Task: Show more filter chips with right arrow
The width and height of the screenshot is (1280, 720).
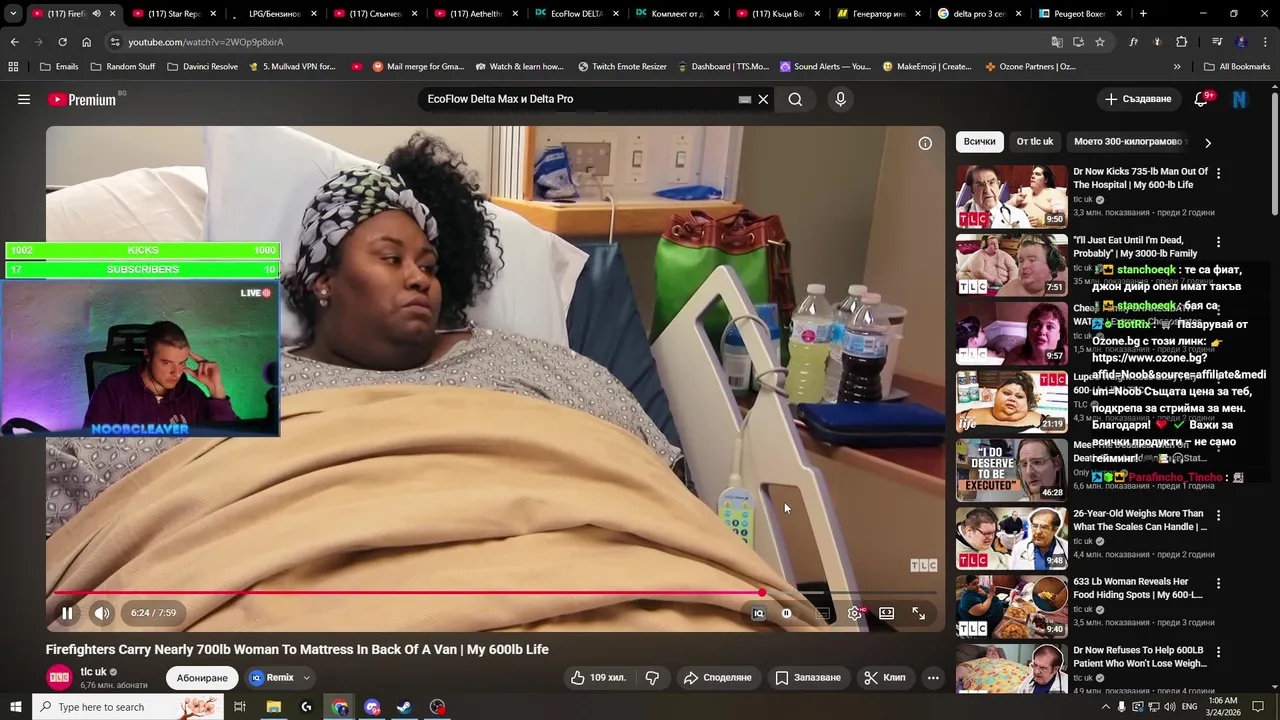Action: tap(1208, 143)
